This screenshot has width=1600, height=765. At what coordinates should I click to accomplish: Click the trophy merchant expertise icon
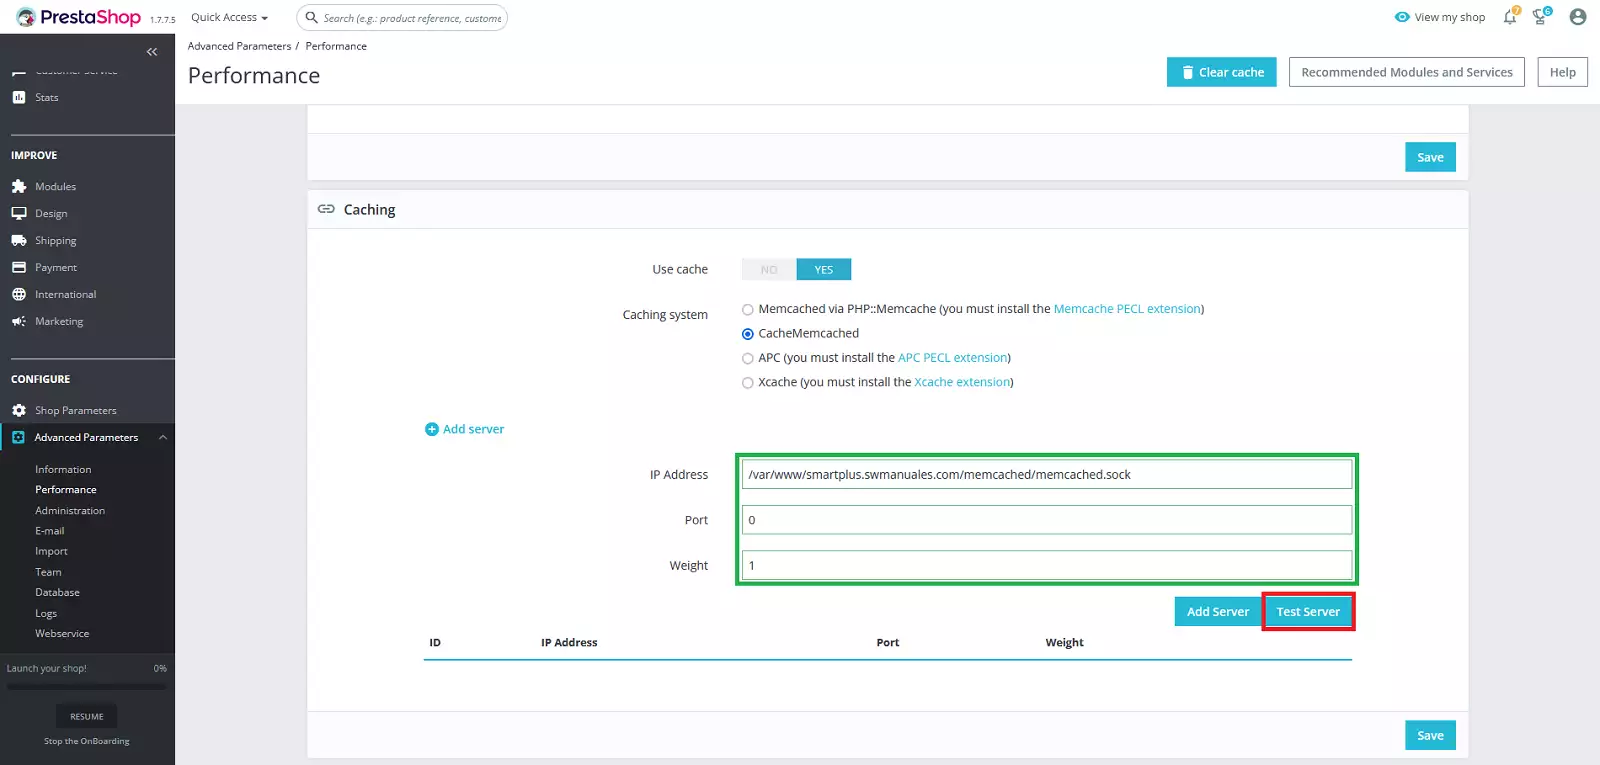1540,17
